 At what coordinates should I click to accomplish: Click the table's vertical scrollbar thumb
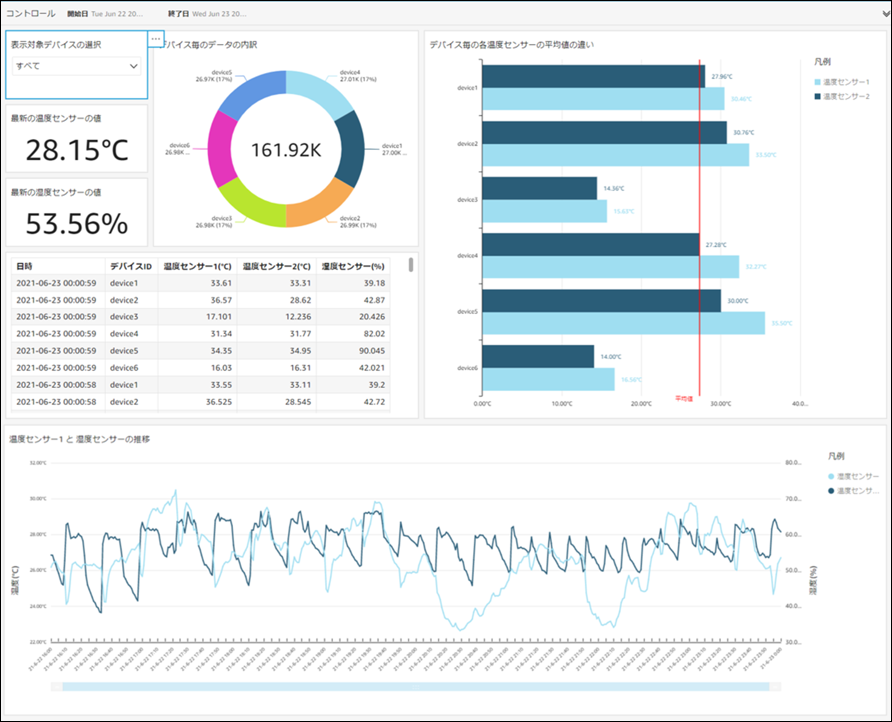411,265
